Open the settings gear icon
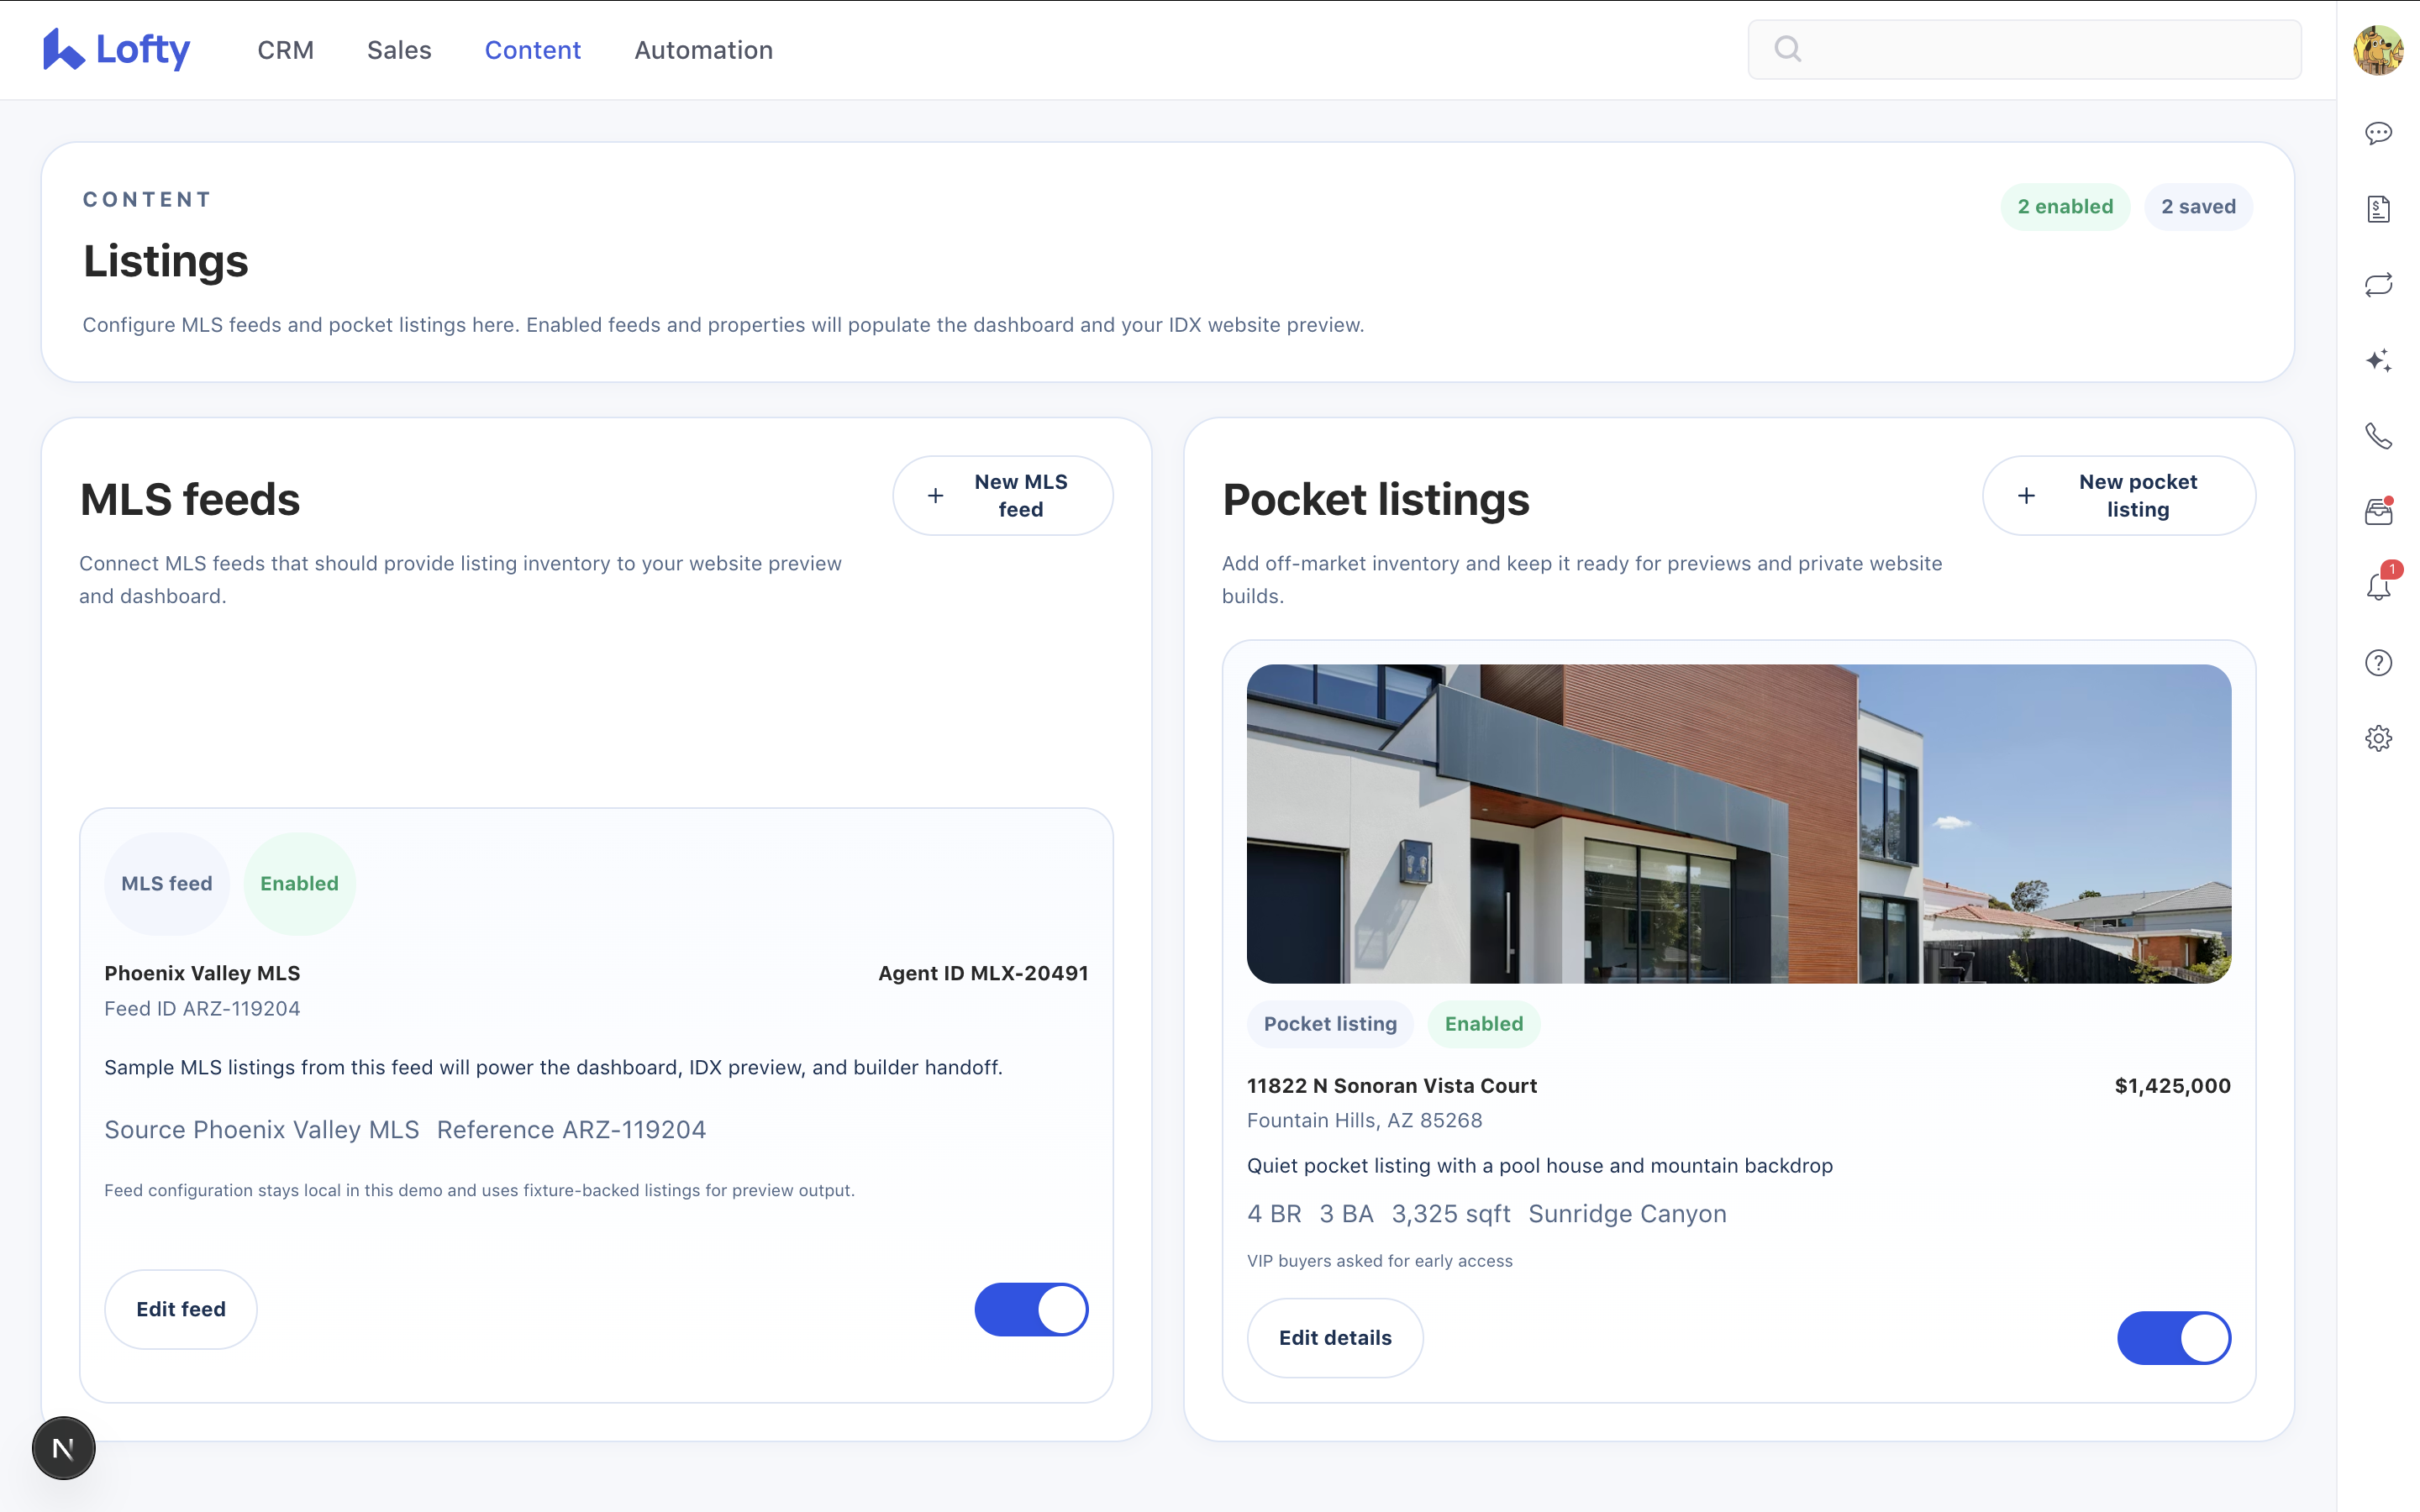Image resolution: width=2420 pixels, height=1512 pixels. (2378, 739)
